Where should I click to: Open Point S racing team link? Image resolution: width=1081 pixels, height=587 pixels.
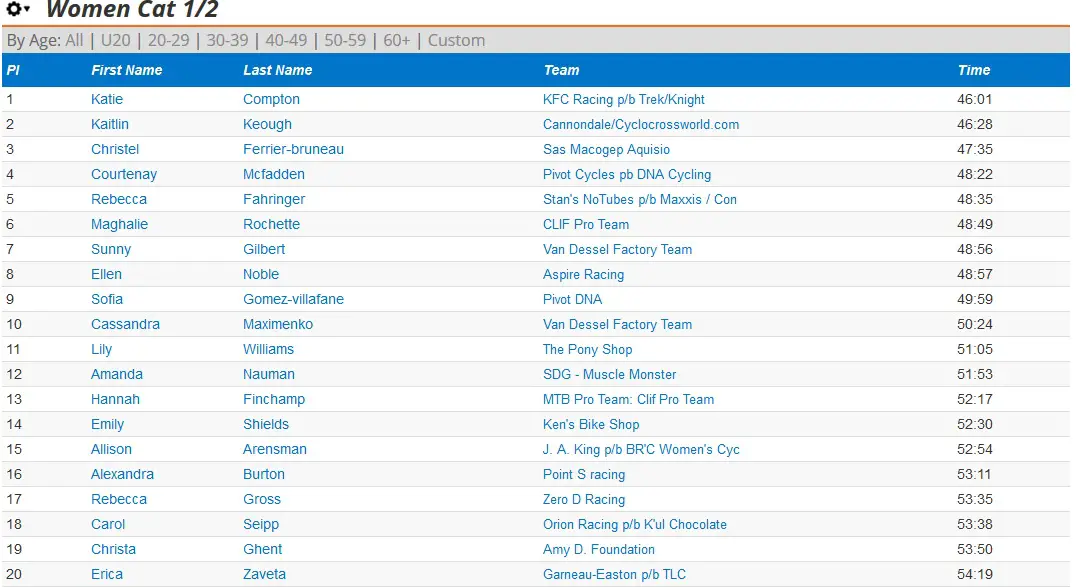[584, 474]
